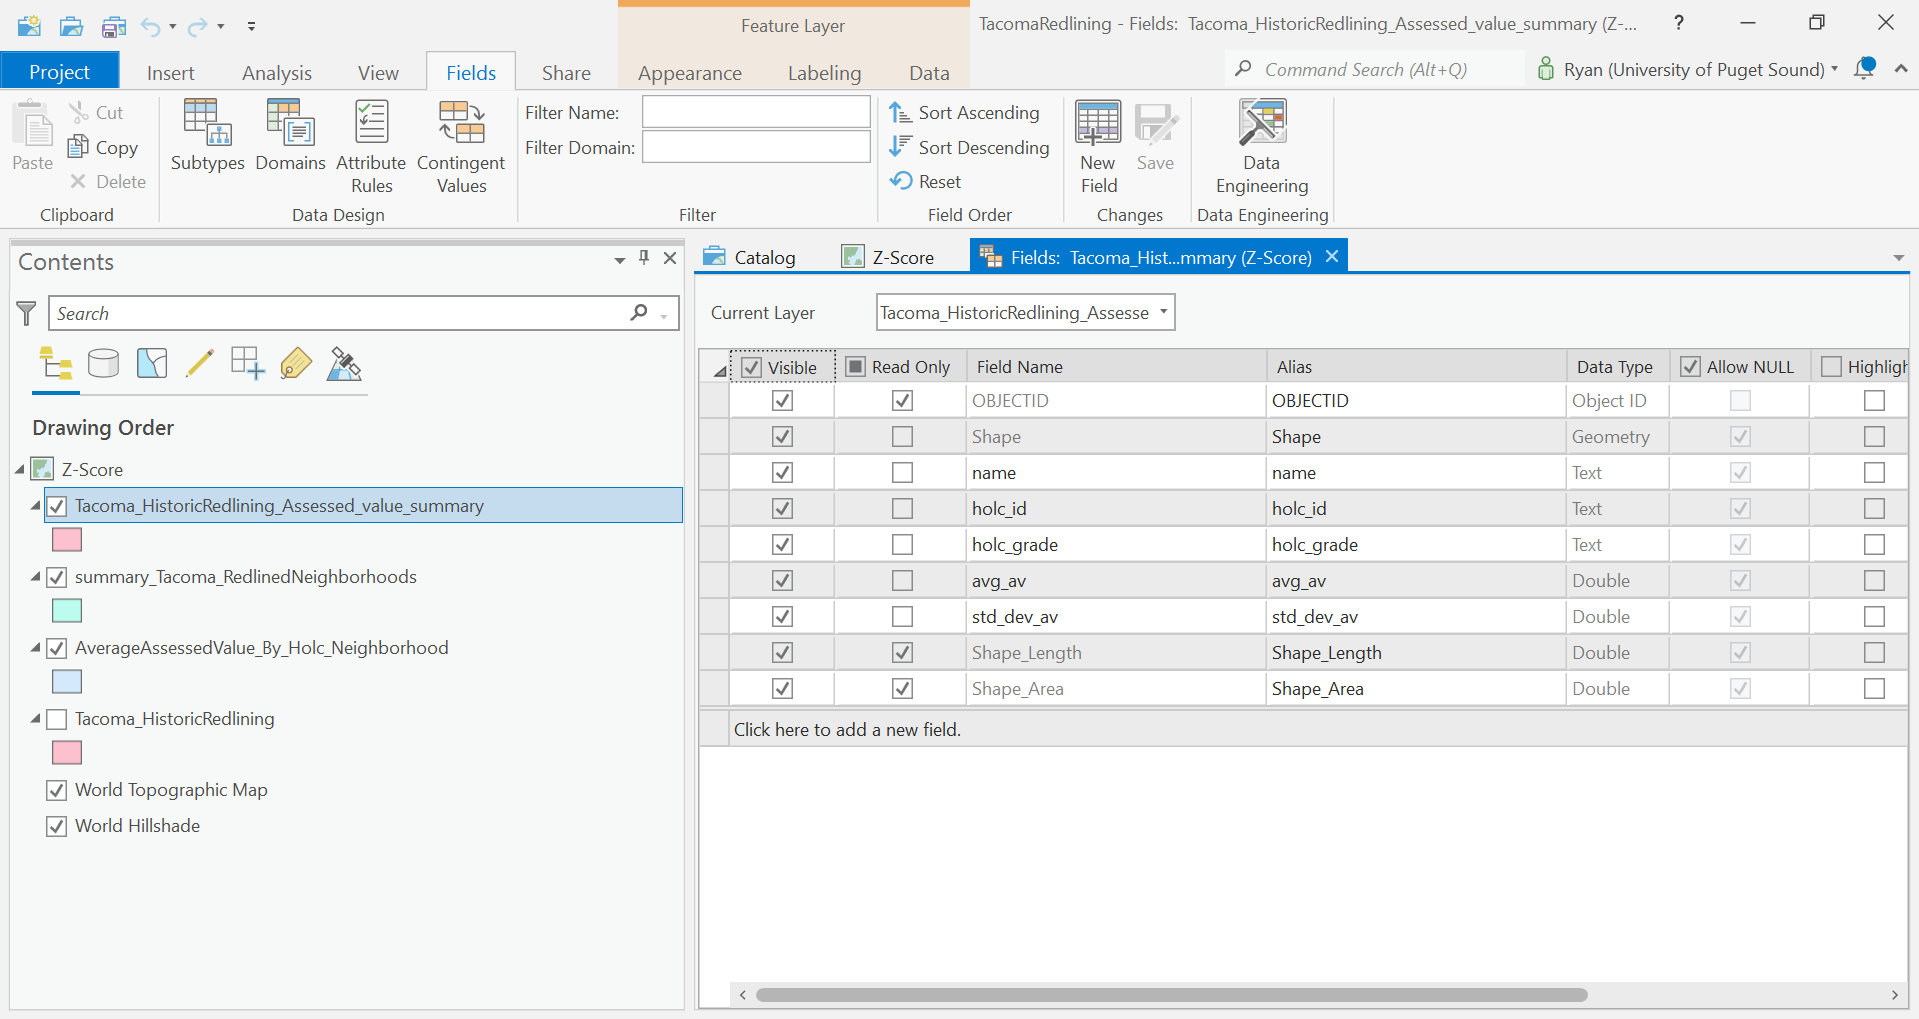Open the Project tab
Screen dimensions: 1919x1019
tap(59, 72)
